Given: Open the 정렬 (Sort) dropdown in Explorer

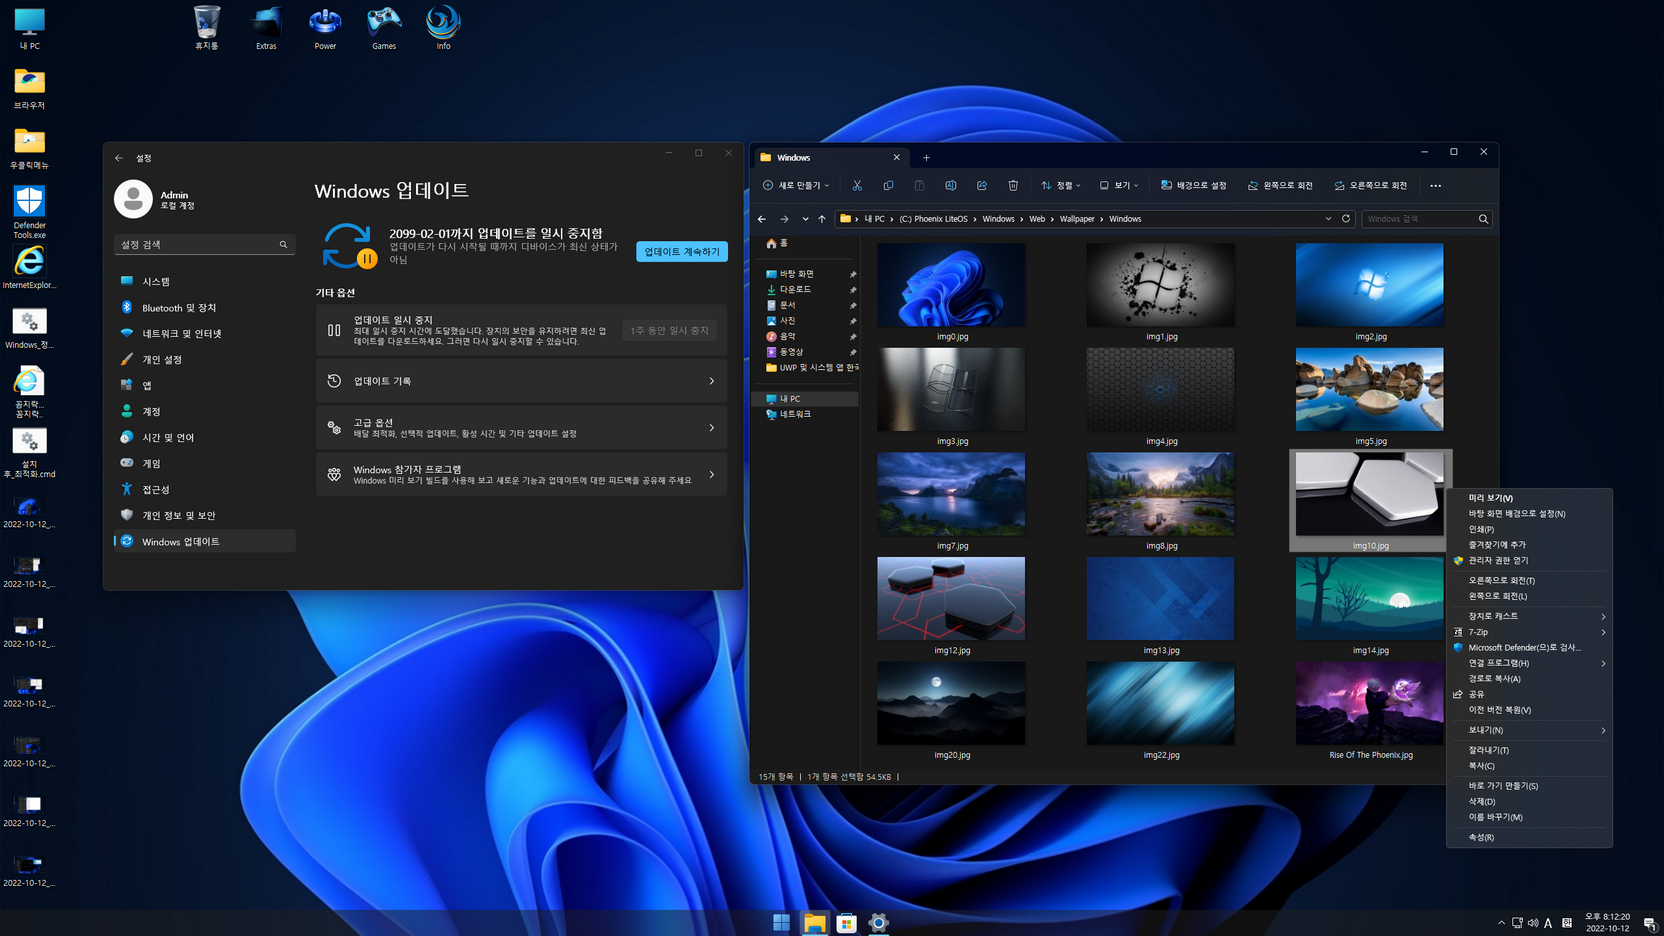Looking at the screenshot, I should pos(1061,185).
